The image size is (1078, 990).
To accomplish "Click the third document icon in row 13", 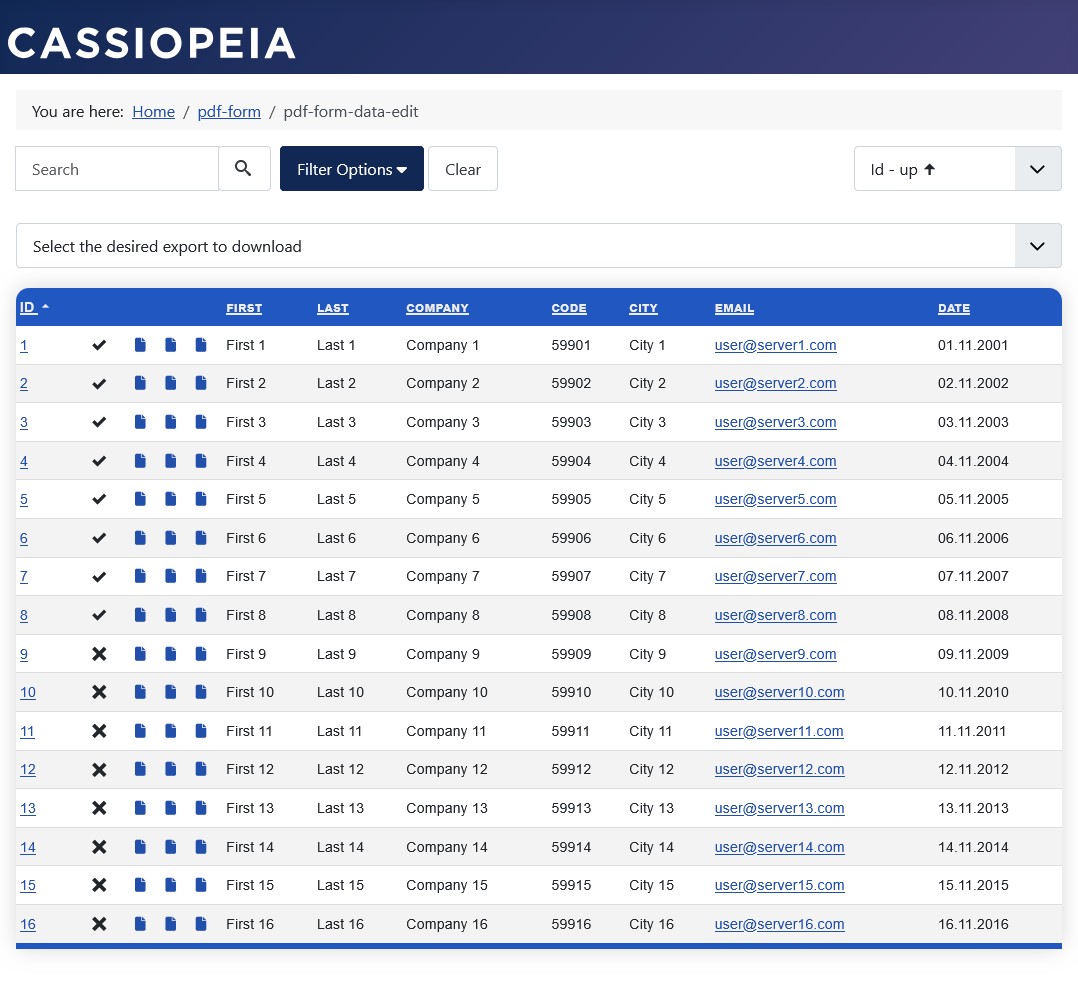I will (x=201, y=808).
